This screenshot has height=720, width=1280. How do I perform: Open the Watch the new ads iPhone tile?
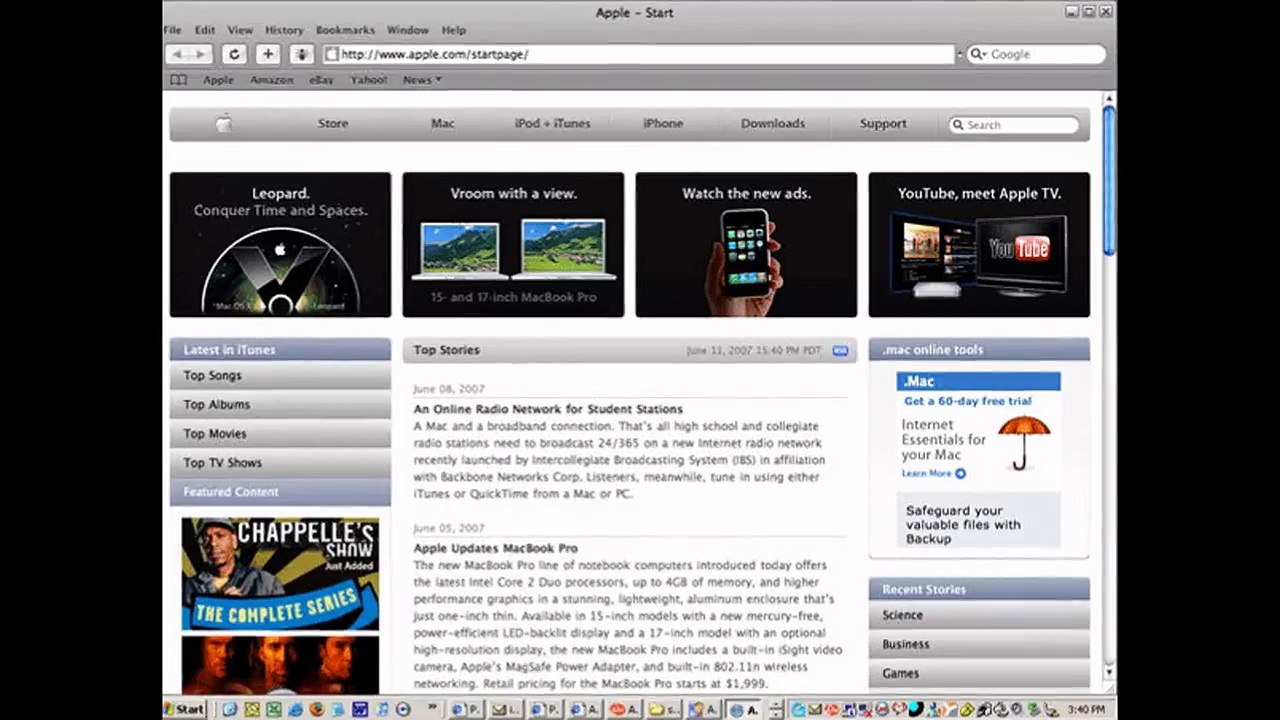pyautogui.click(x=746, y=245)
